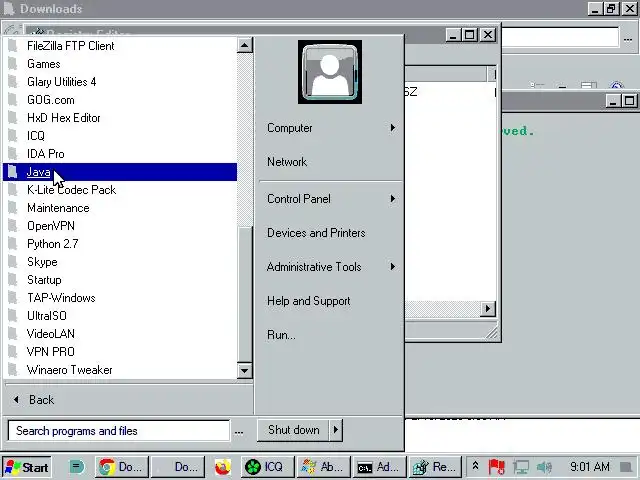Open the VideoLAN folder
640x480 pixels.
tap(120, 333)
